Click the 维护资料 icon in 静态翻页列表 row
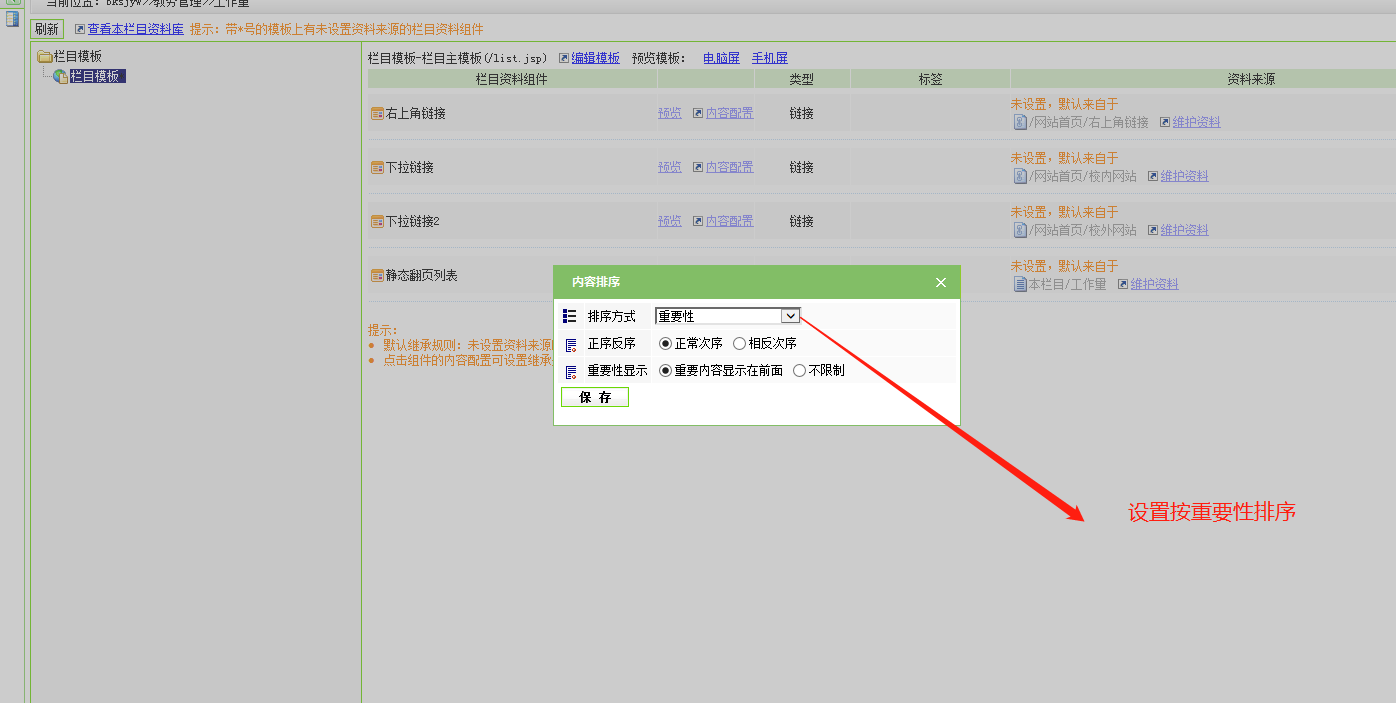1396x703 pixels. (x=1123, y=284)
